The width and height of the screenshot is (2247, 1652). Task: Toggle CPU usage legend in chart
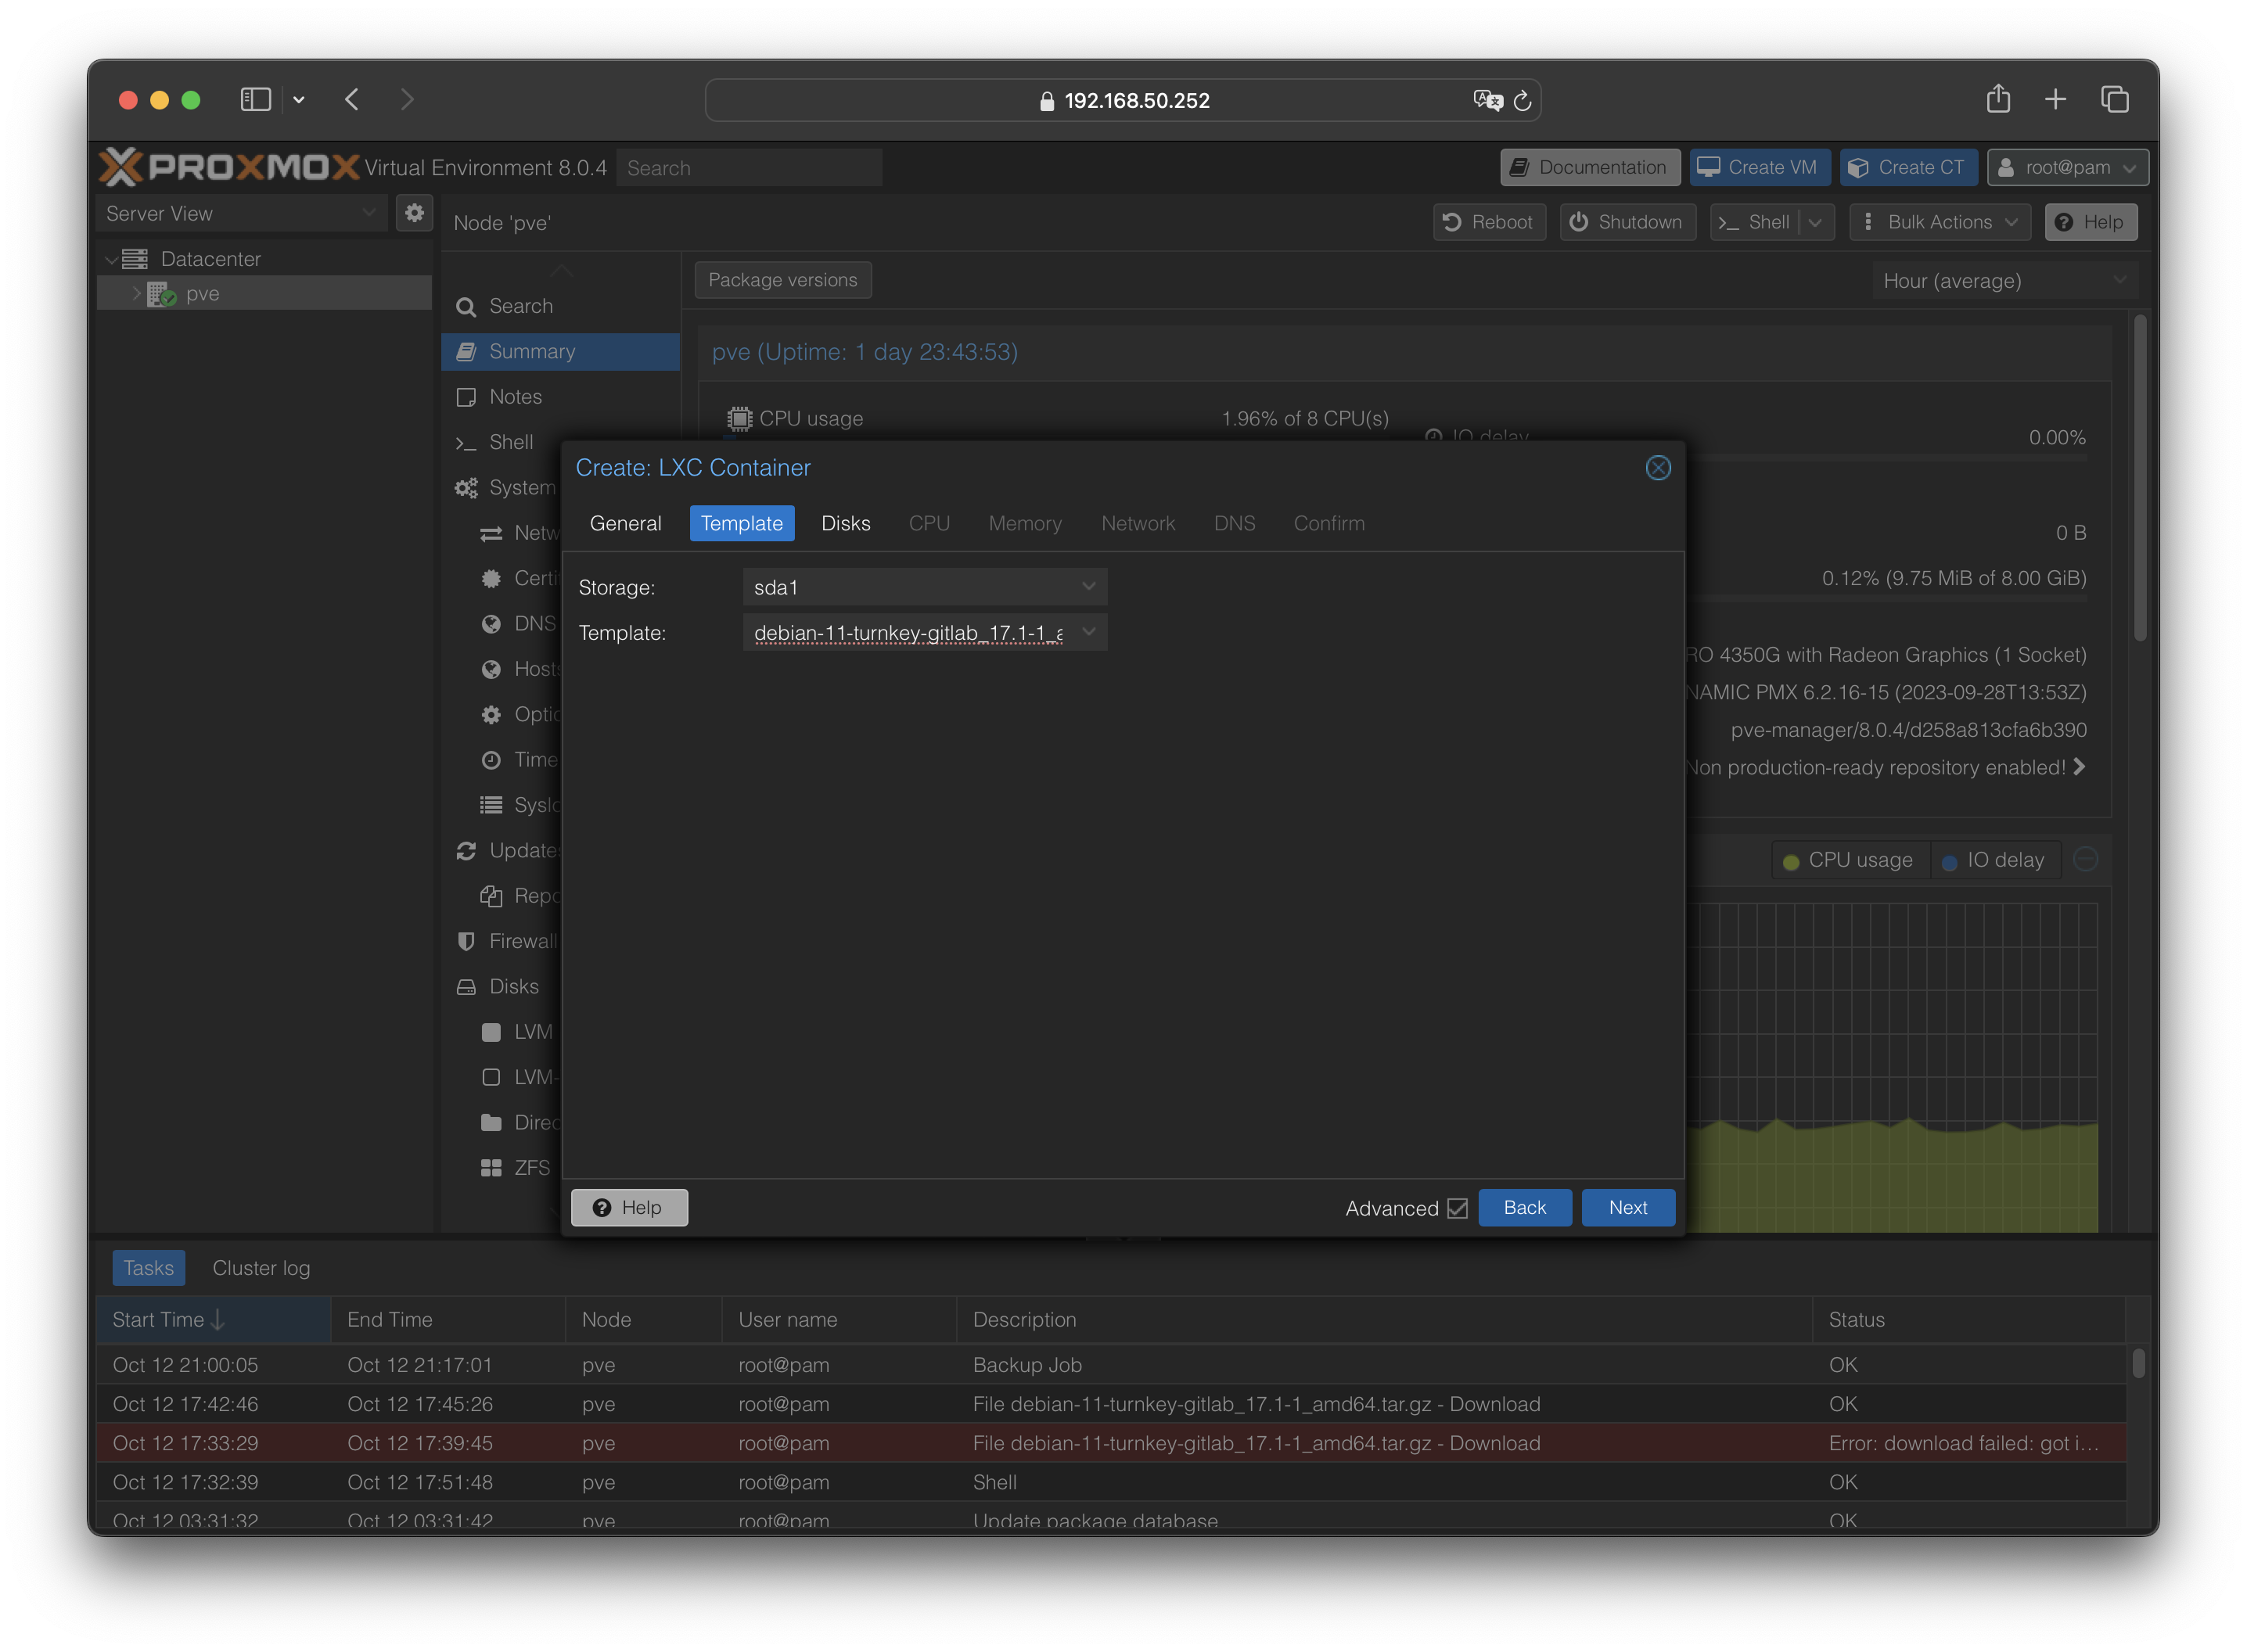coord(1848,860)
